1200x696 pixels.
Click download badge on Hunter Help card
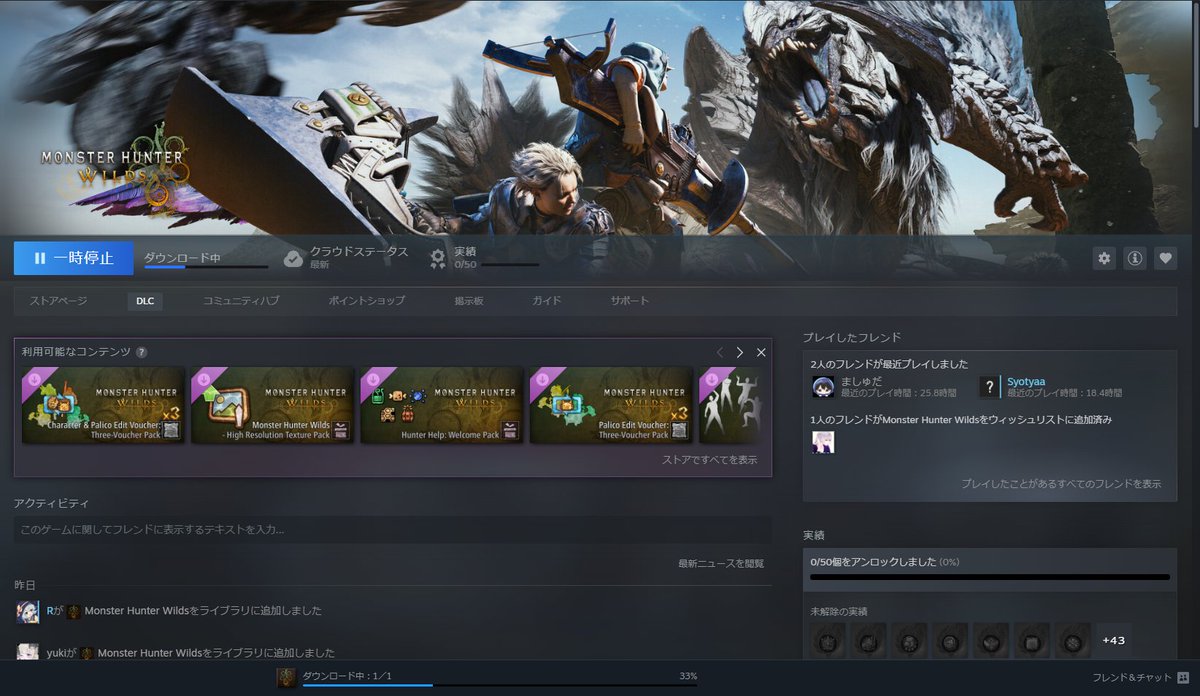[x=372, y=379]
